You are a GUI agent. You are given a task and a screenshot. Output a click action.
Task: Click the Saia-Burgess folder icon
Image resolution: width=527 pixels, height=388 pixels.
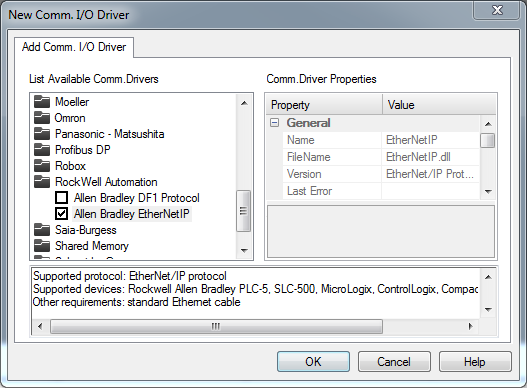pyautogui.click(x=42, y=230)
